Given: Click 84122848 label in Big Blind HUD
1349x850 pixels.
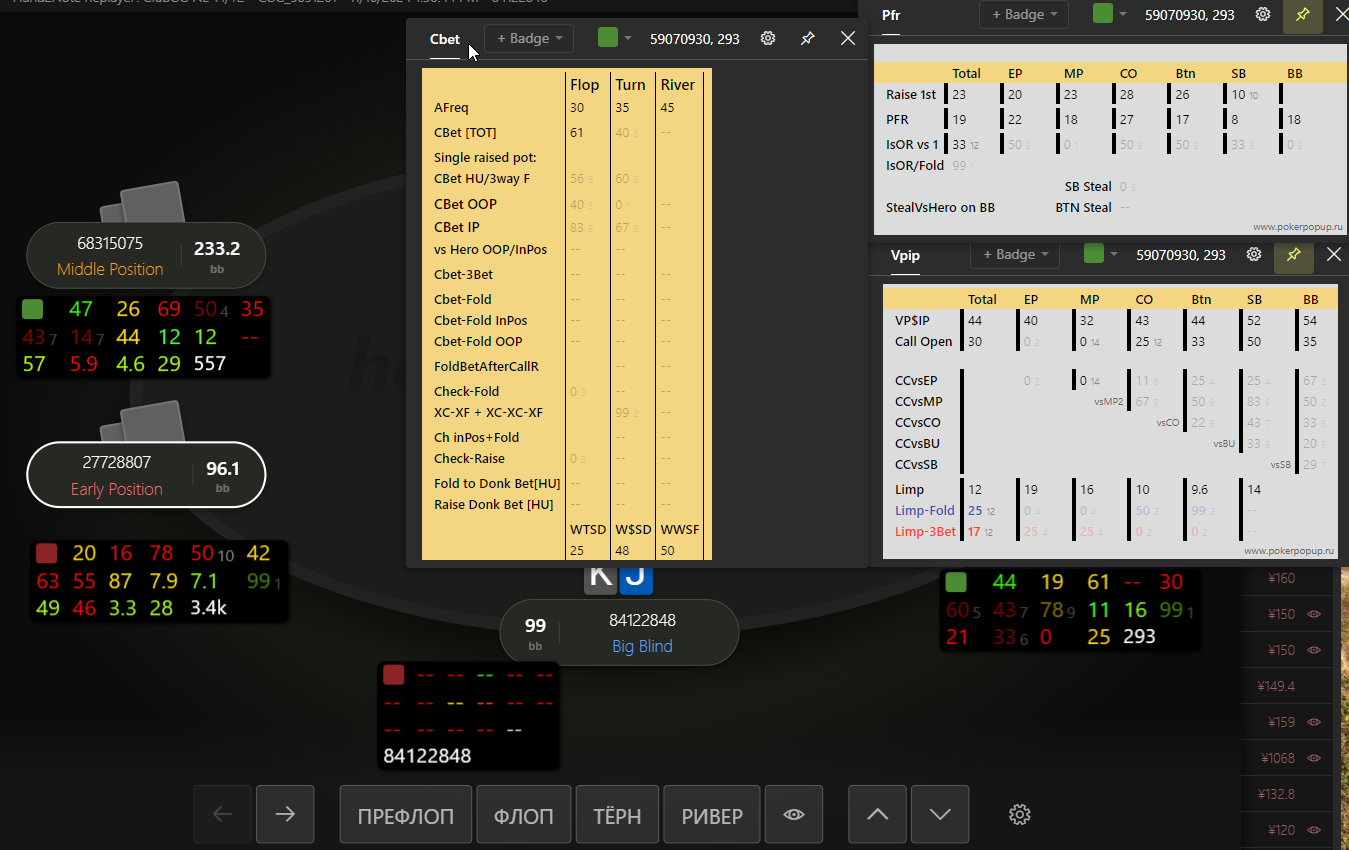Looking at the screenshot, I should [x=427, y=756].
